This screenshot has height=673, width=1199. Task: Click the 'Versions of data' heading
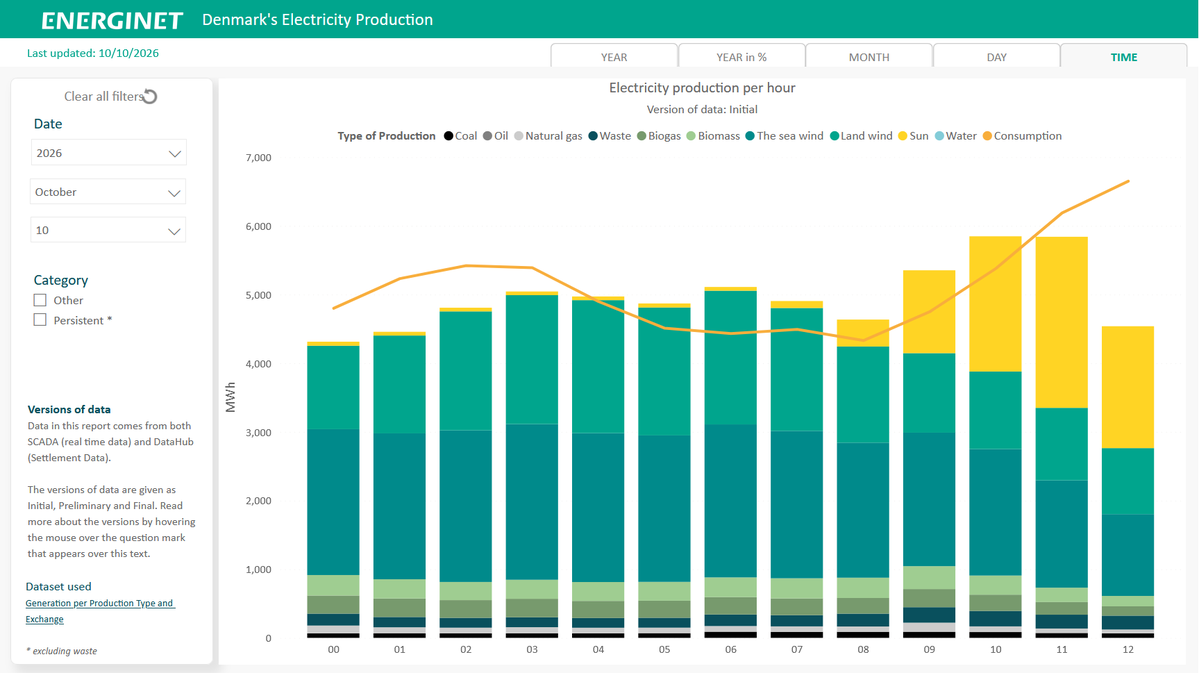69,409
